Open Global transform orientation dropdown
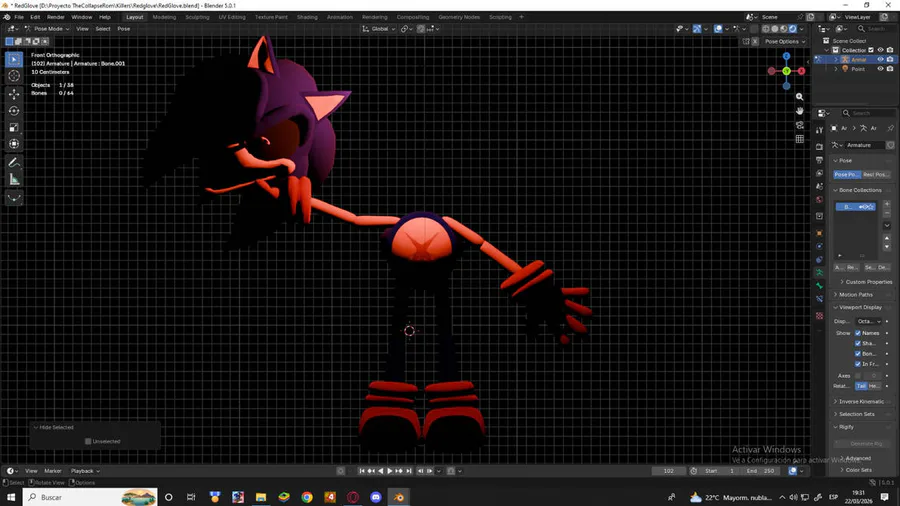 pyautogui.click(x=379, y=29)
